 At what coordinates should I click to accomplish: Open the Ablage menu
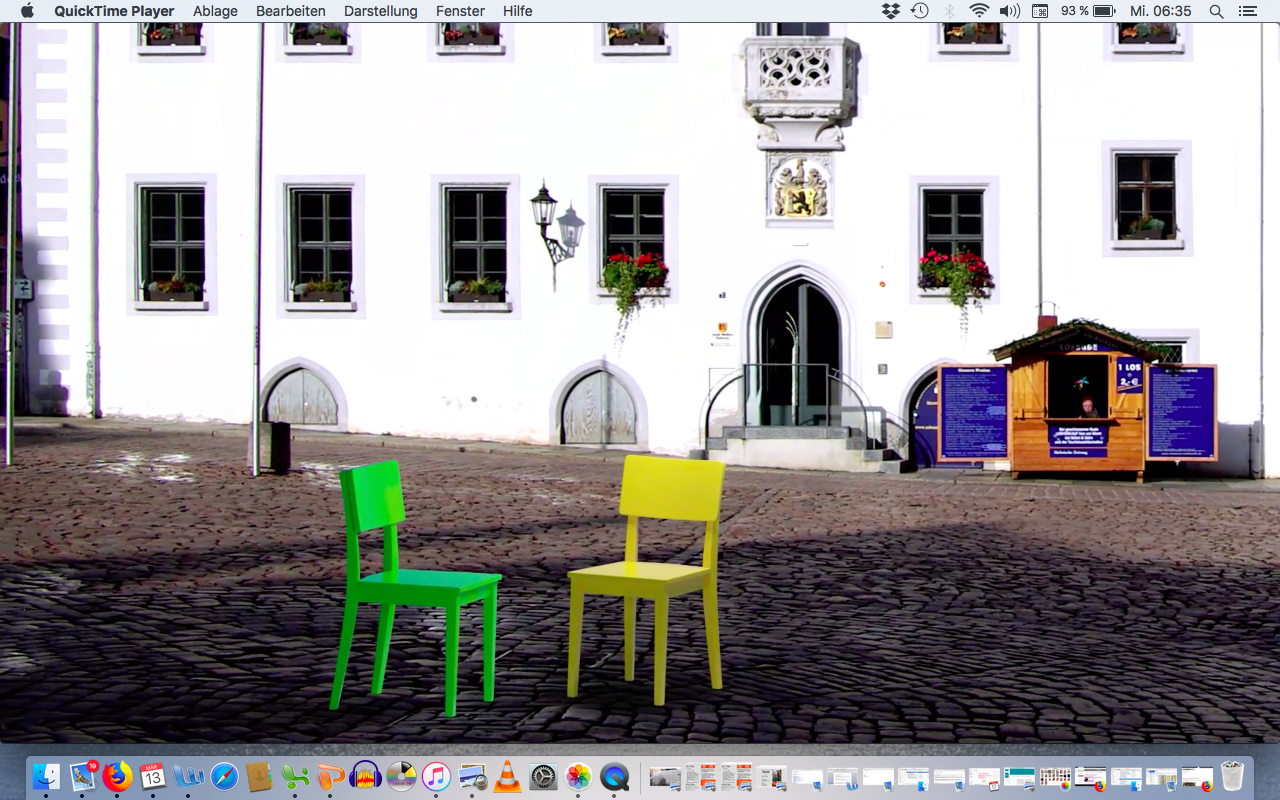215,11
